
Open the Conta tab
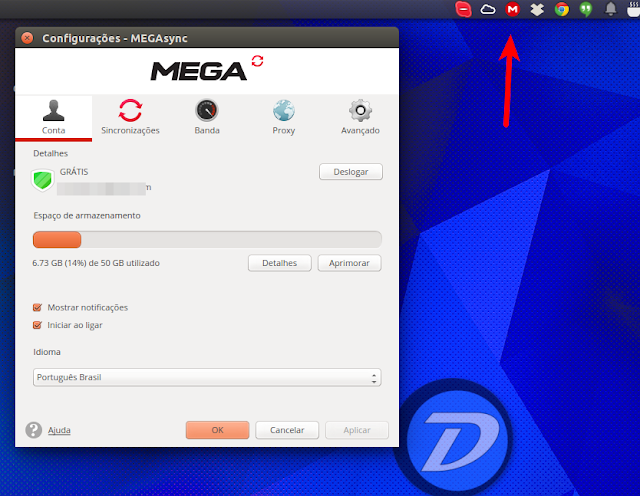tap(53, 118)
